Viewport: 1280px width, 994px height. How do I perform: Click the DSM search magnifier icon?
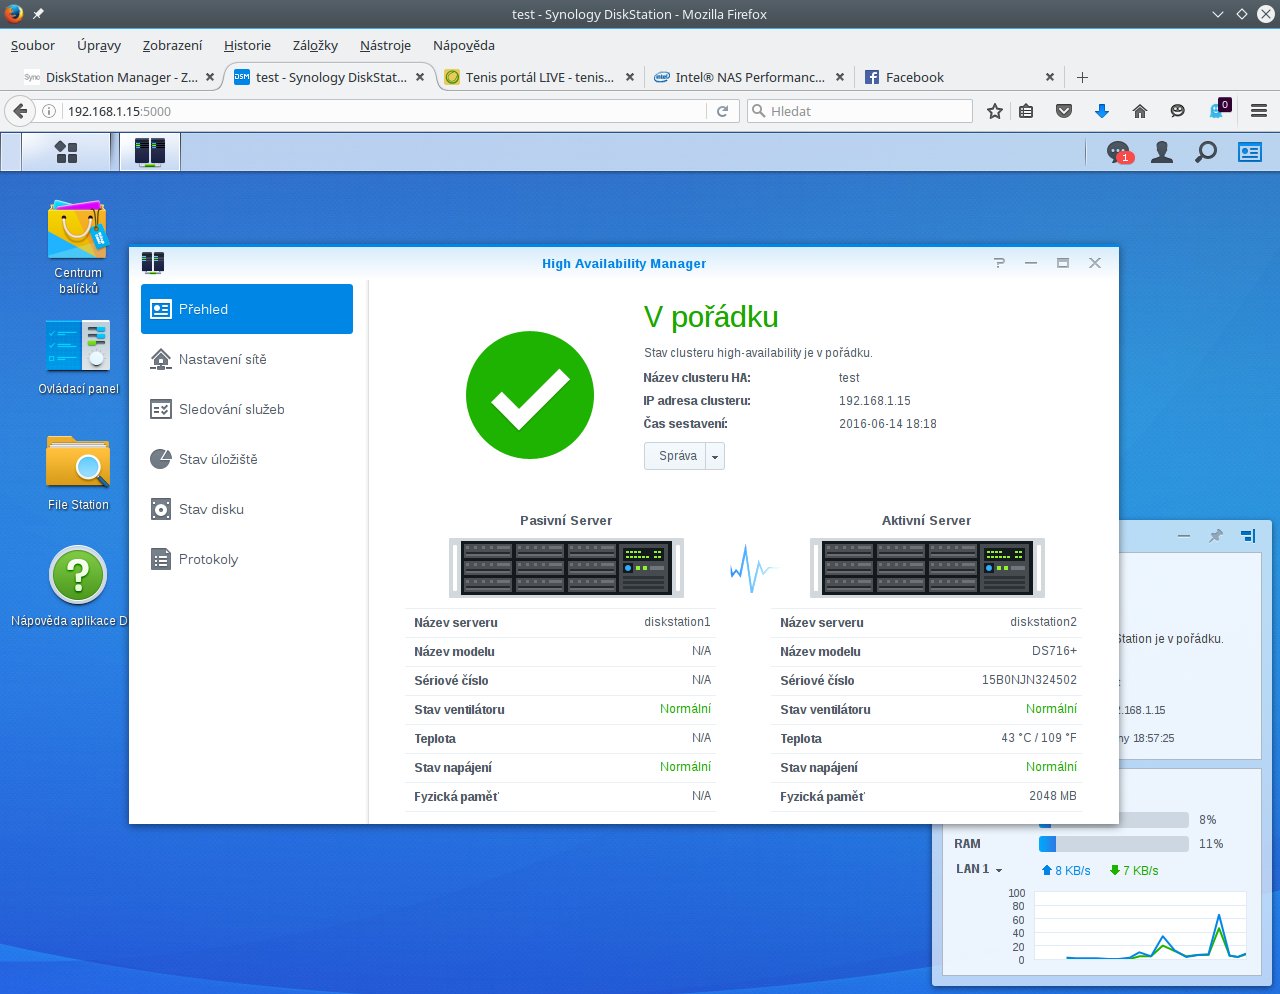pos(1206,152)
